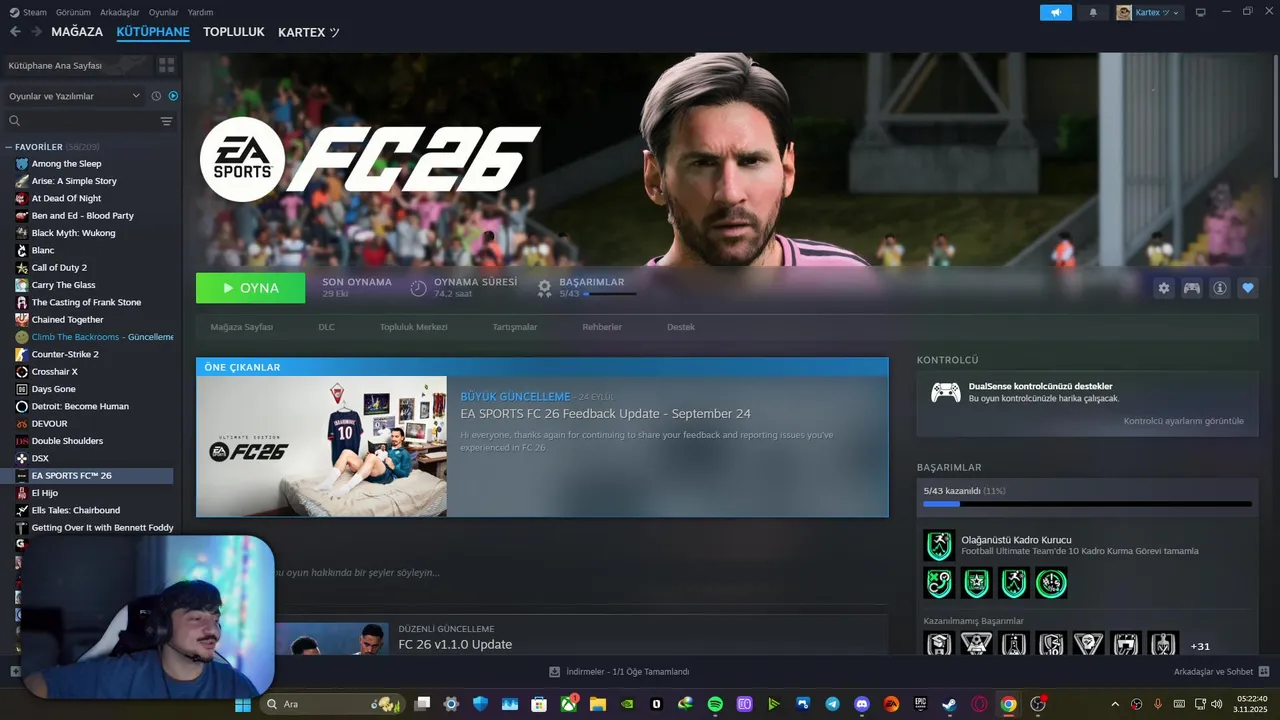Open Arkadaşlar ve Sohbet

coord(1221,672)
